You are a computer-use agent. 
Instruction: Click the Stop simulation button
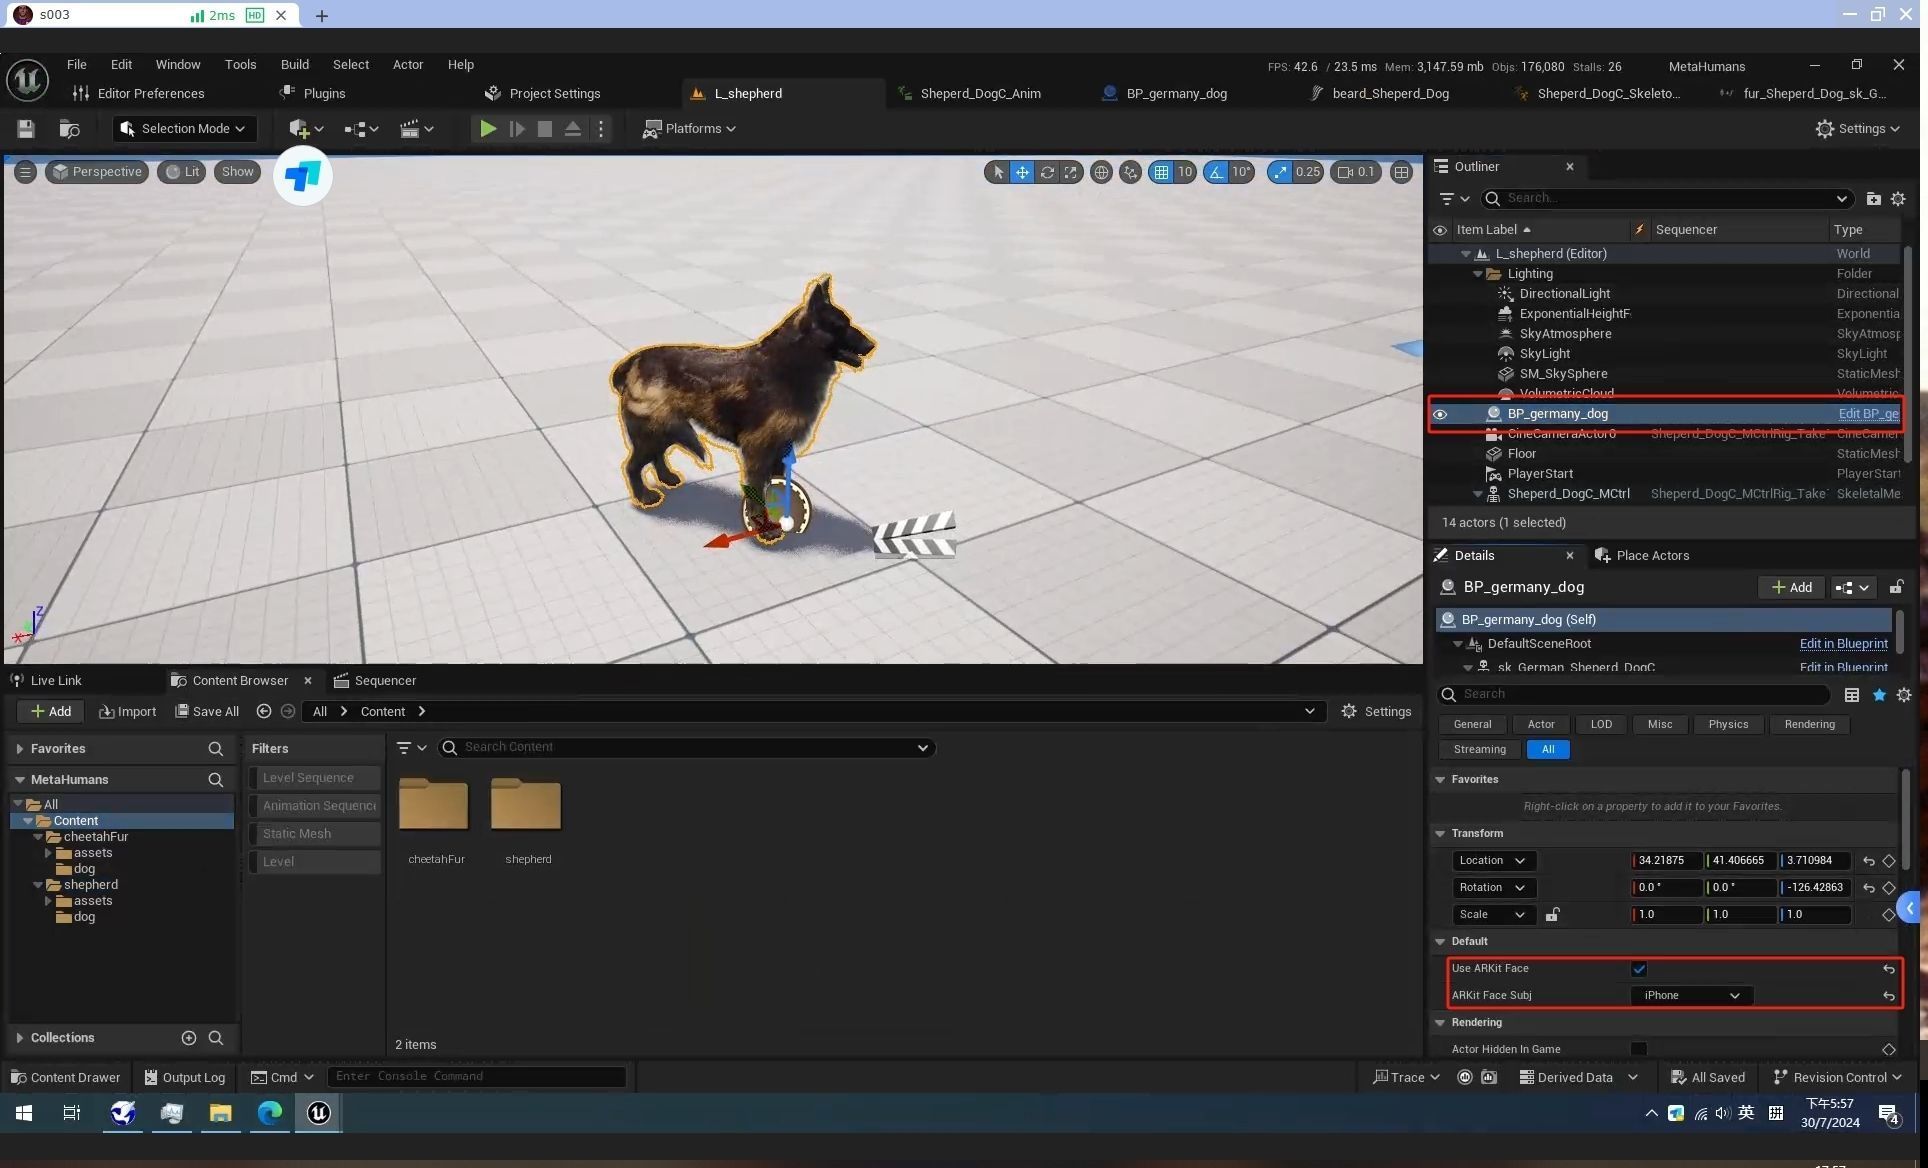(x=544, y=129)
